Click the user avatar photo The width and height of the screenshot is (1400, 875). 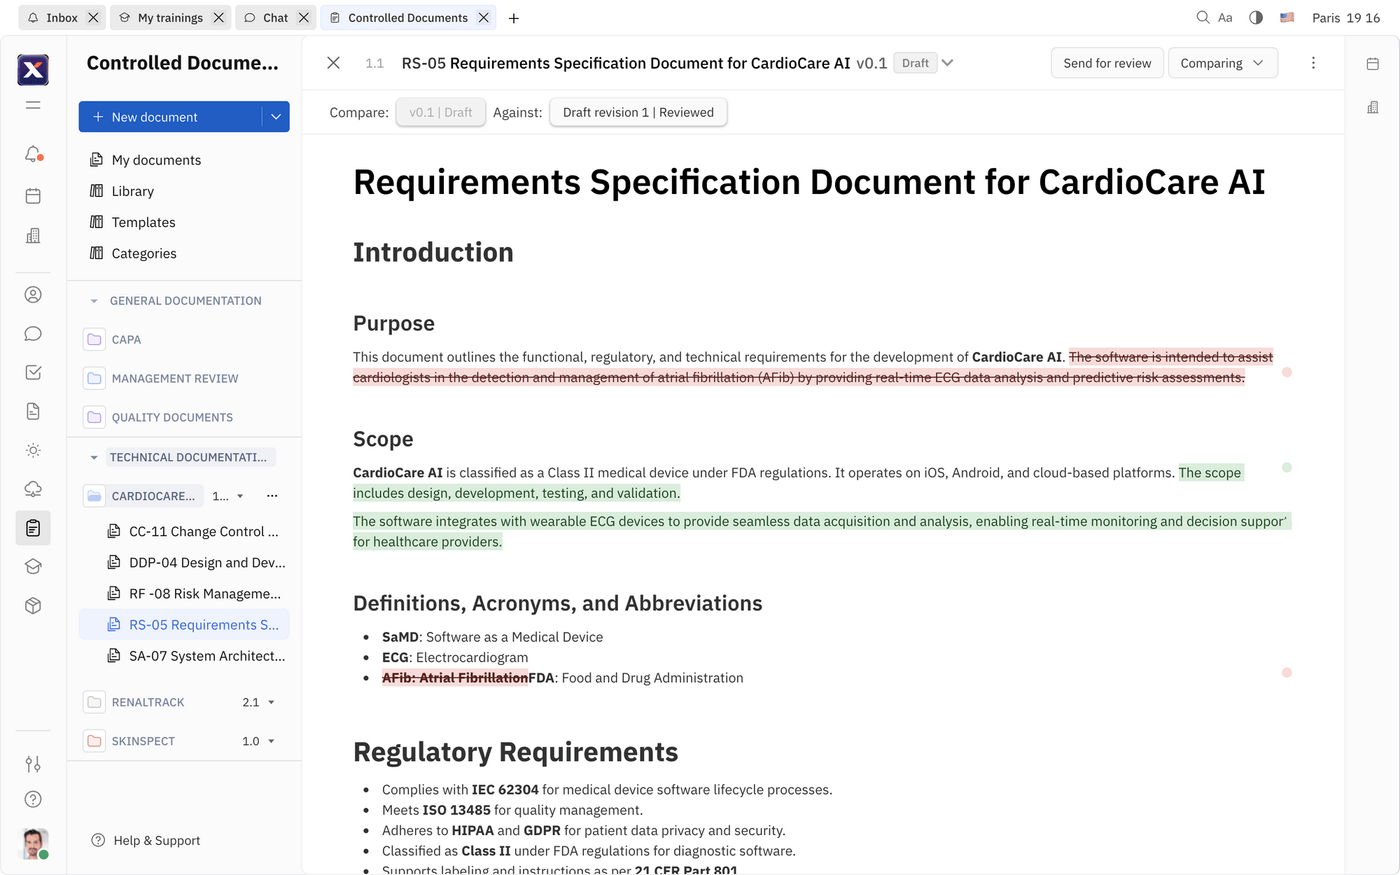34,844
